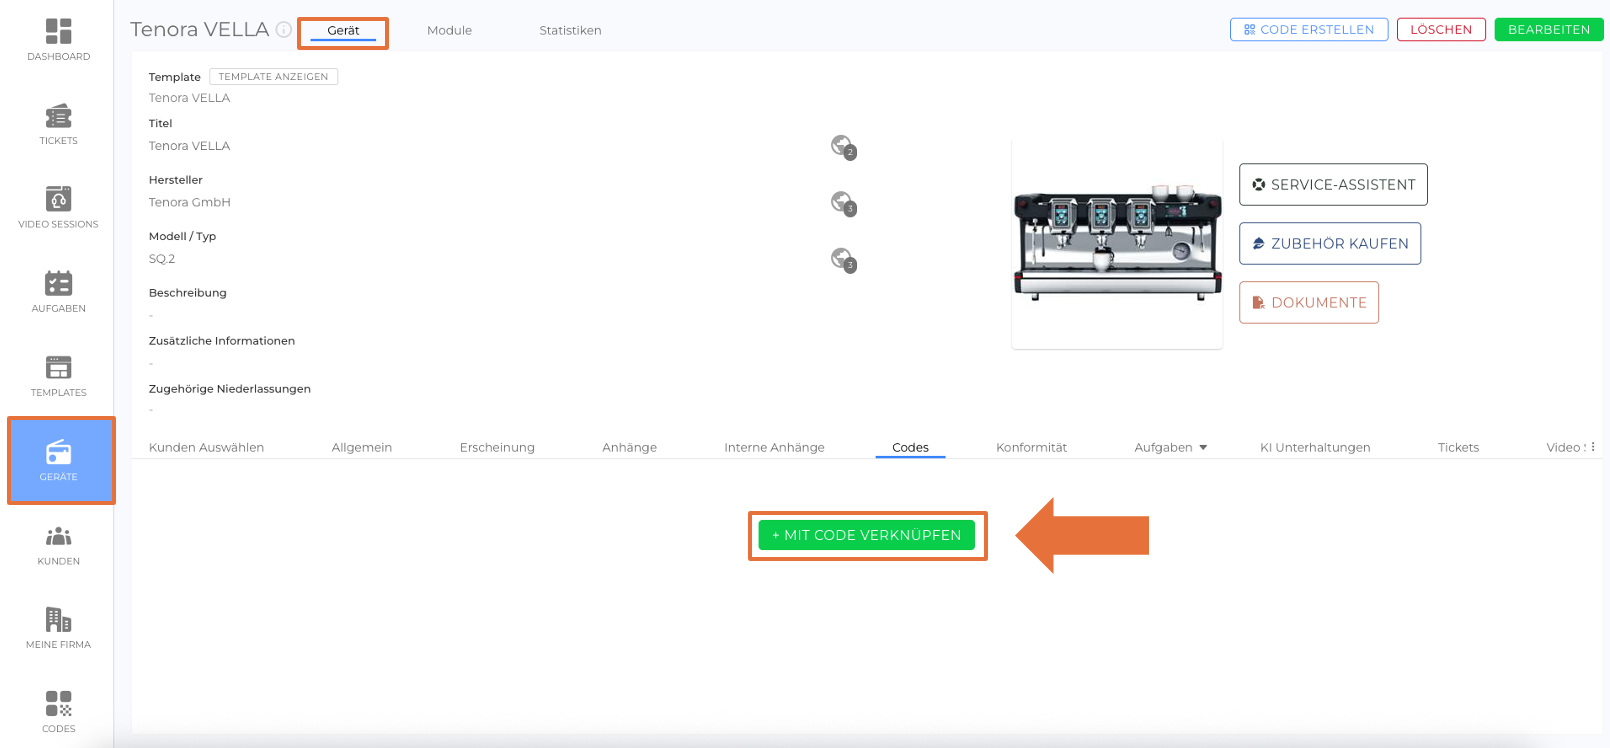Image resolution: width=1610 pixels, height=748 pixels.
Task: Open Kunden in the sidebar
Action: click(x=58, y=545)
